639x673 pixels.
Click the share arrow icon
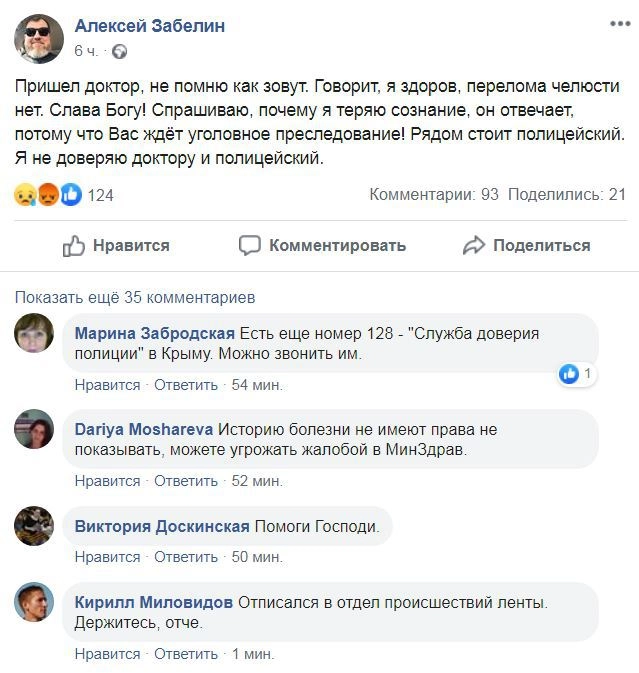tap(474, 245)
